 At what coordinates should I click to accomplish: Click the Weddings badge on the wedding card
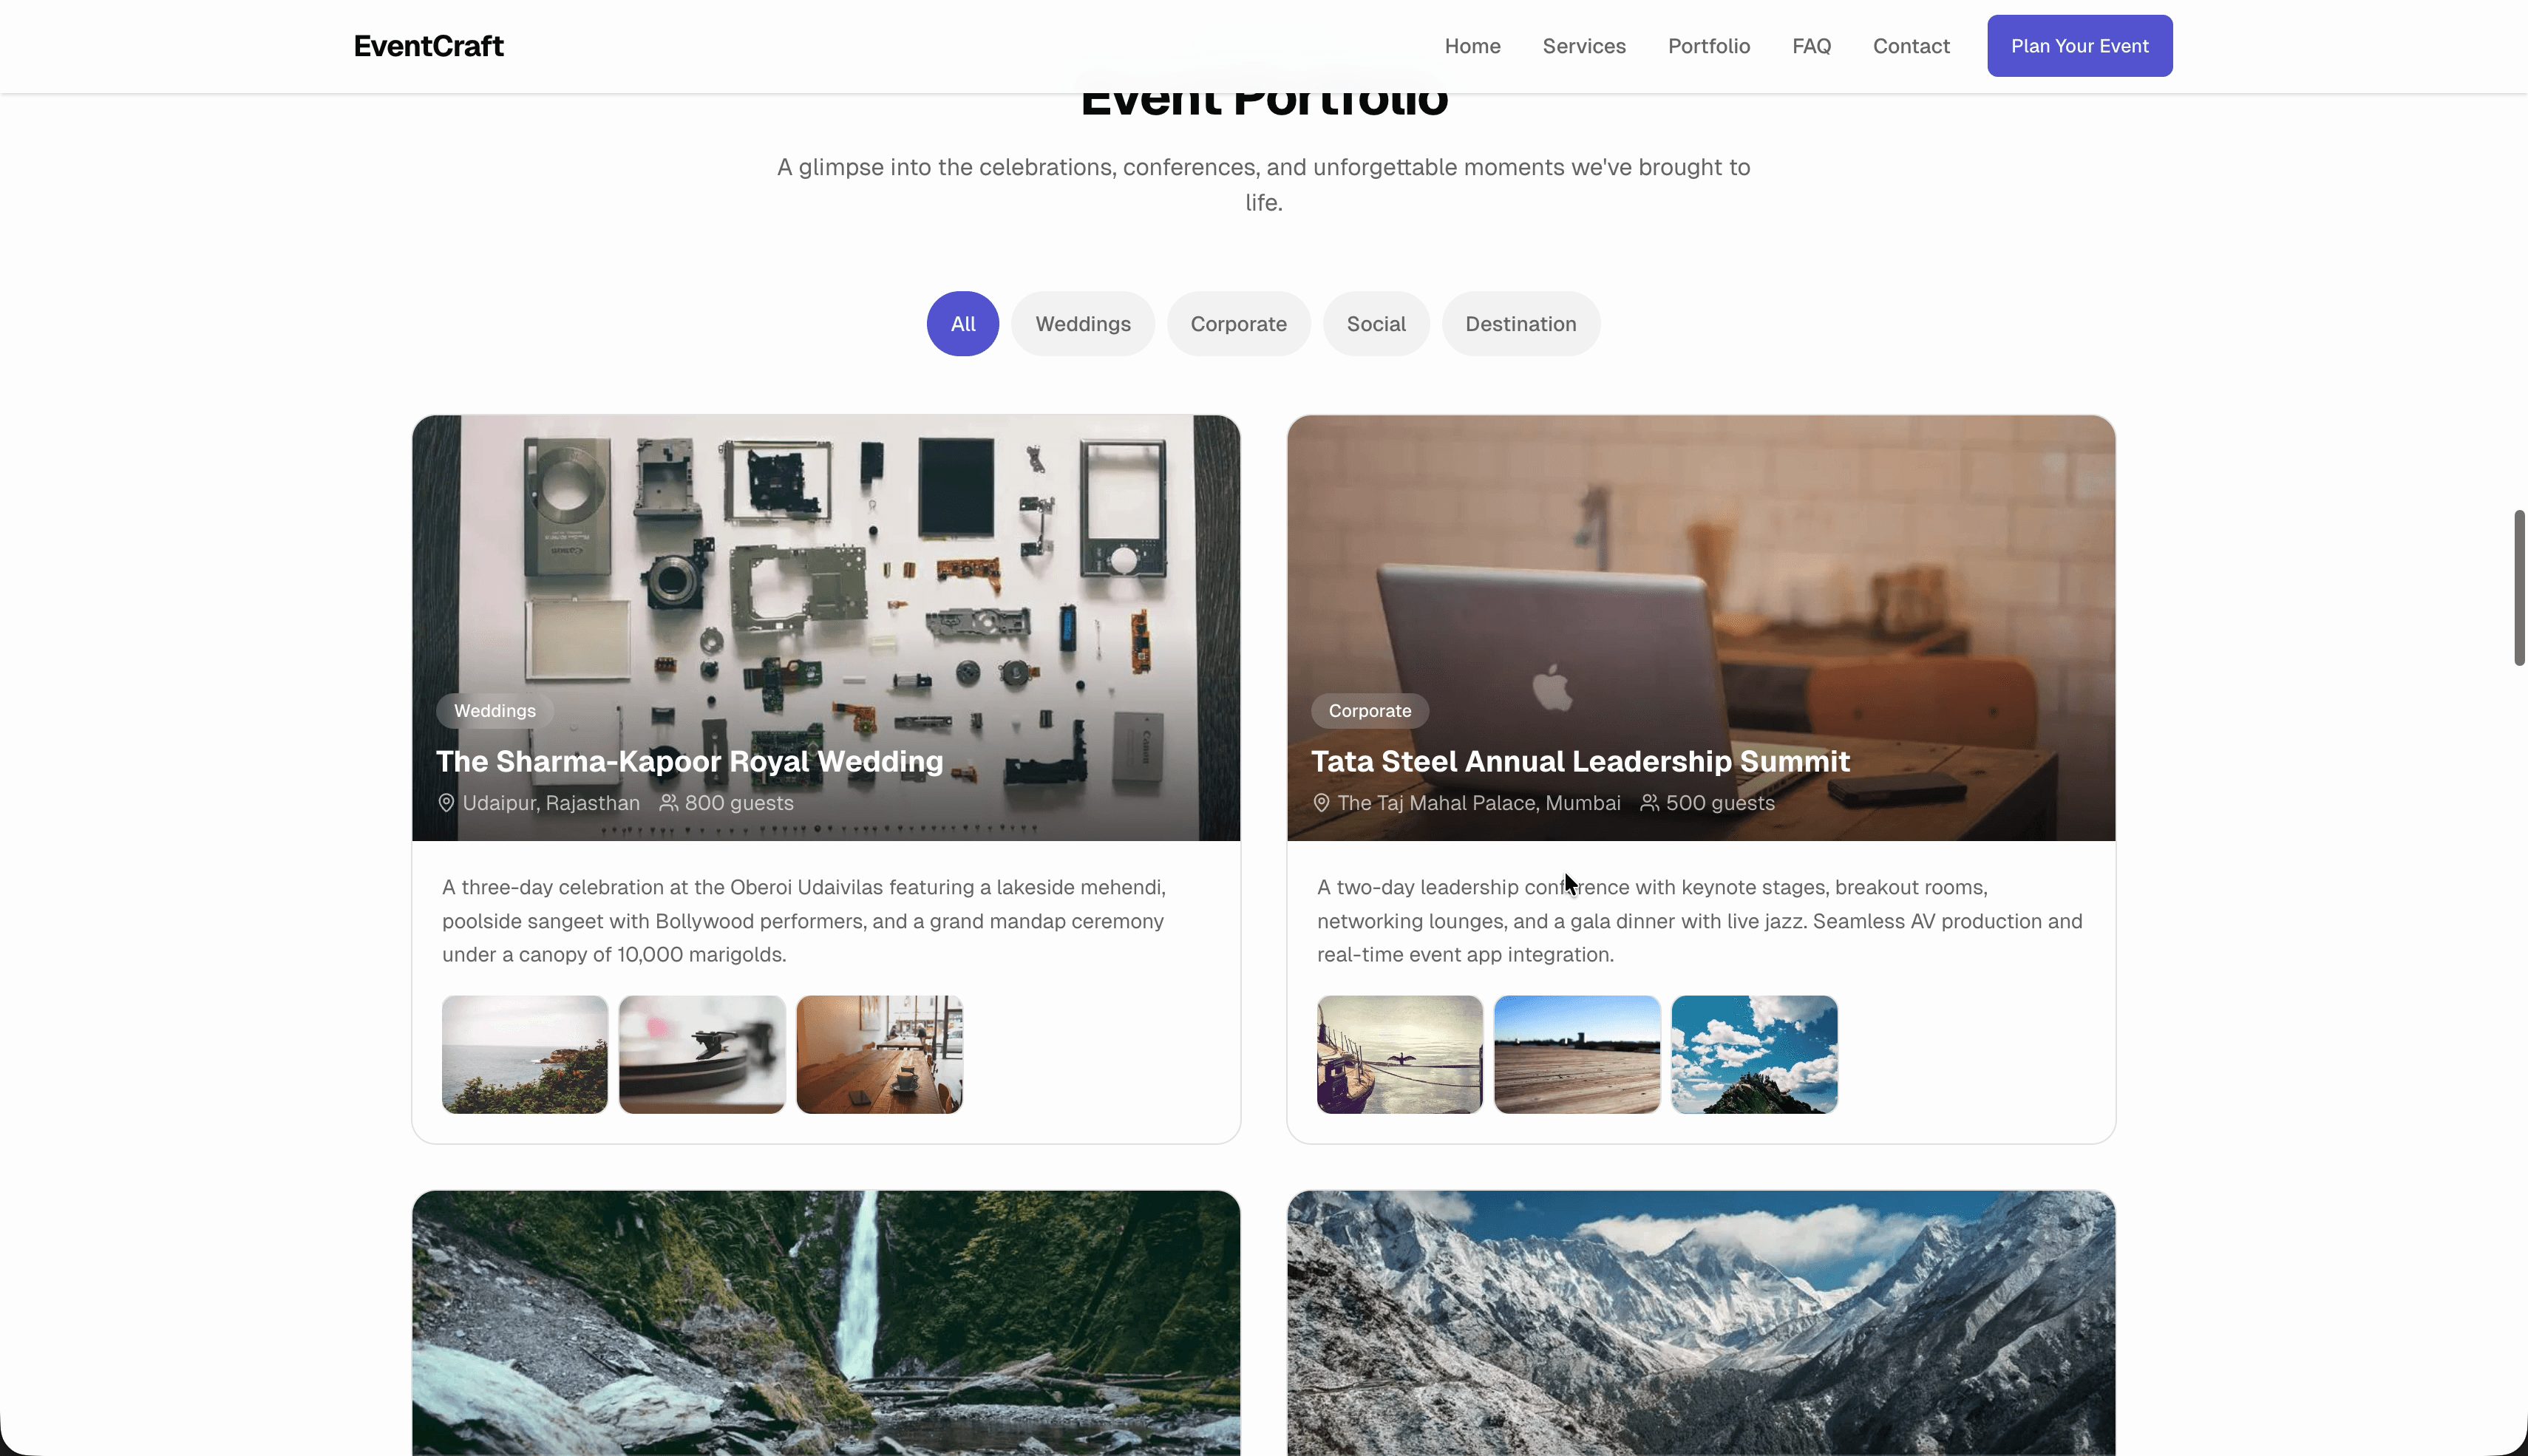pos(494,710)
